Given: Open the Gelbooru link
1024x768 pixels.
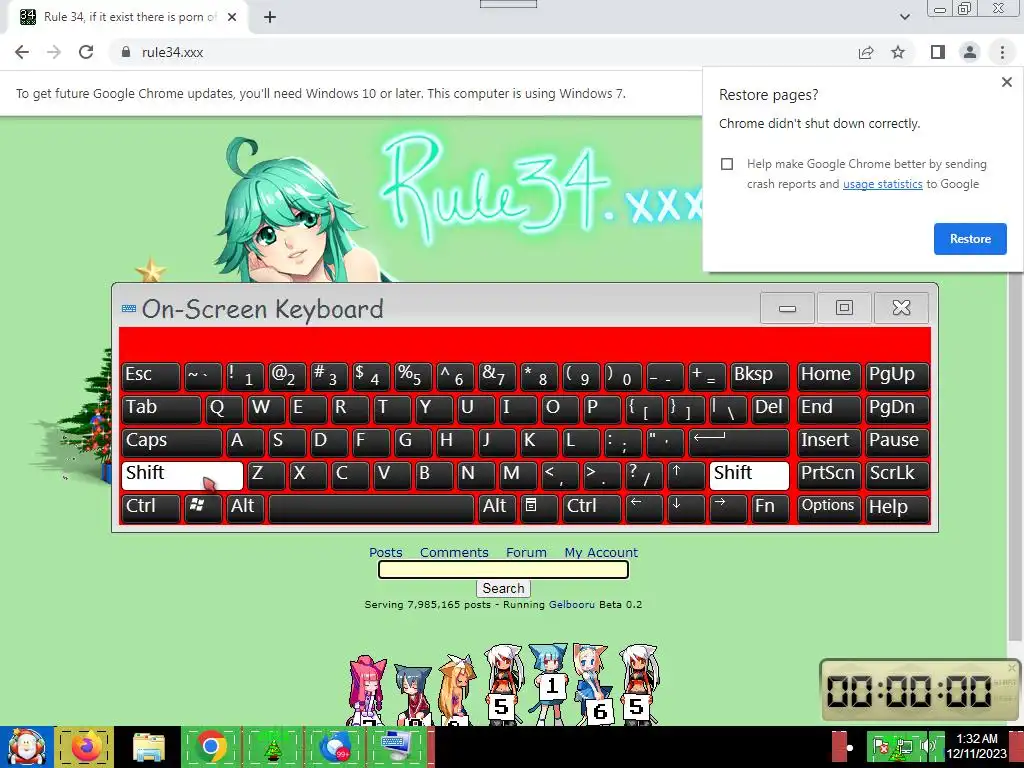Looking at the screenshot, I should coord(571,605).
